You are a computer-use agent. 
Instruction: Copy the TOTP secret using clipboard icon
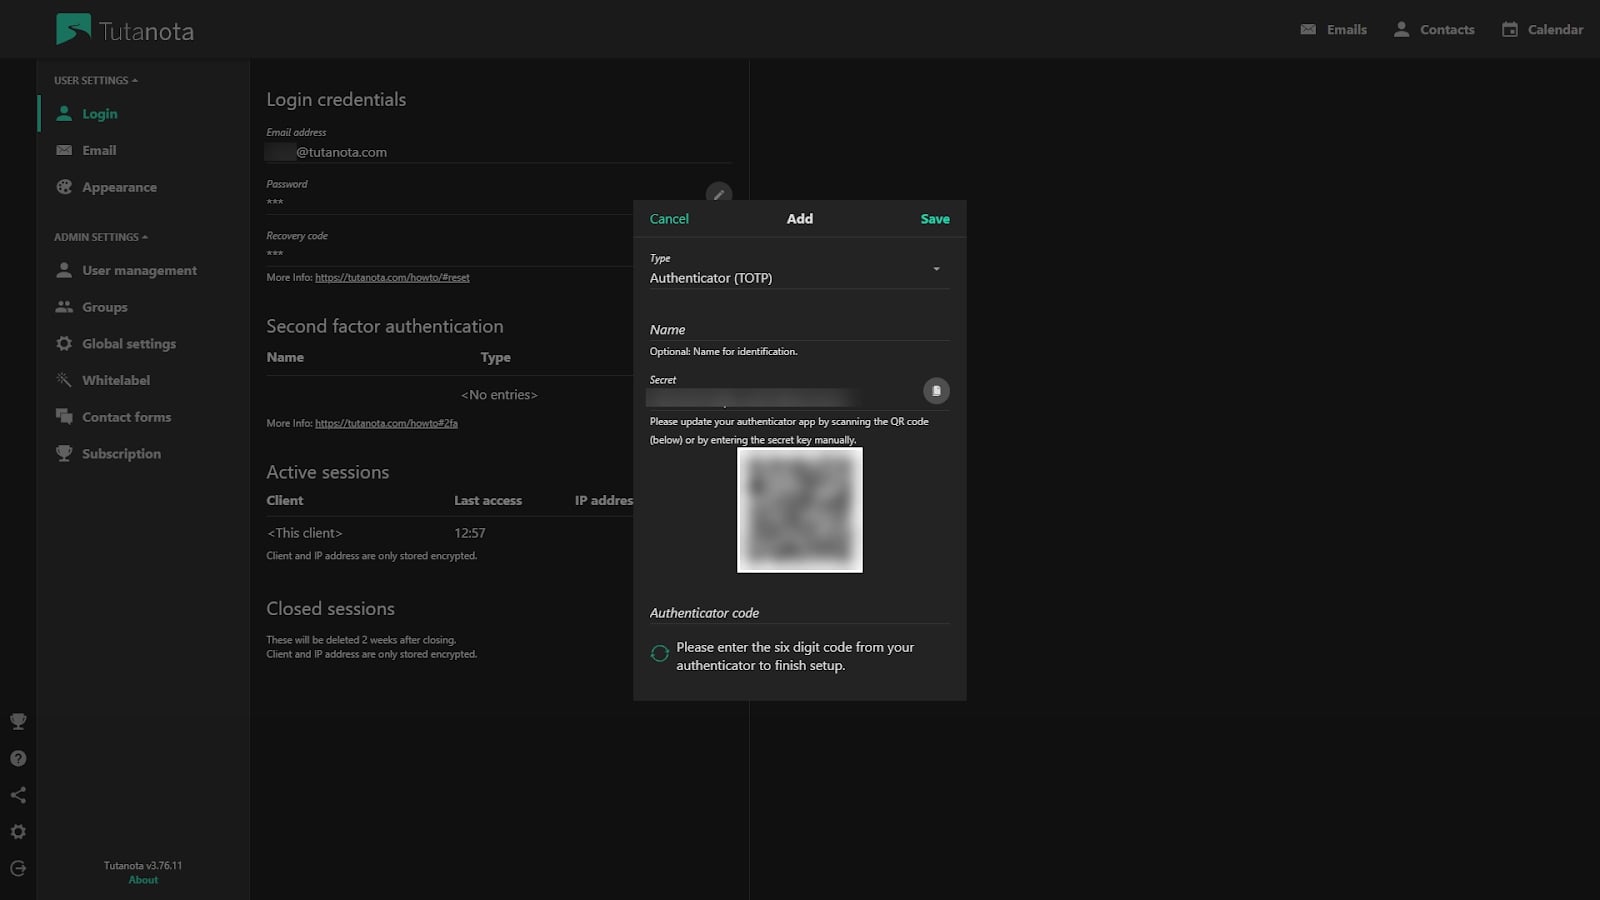pyautogui.click(x=936, y=391)
